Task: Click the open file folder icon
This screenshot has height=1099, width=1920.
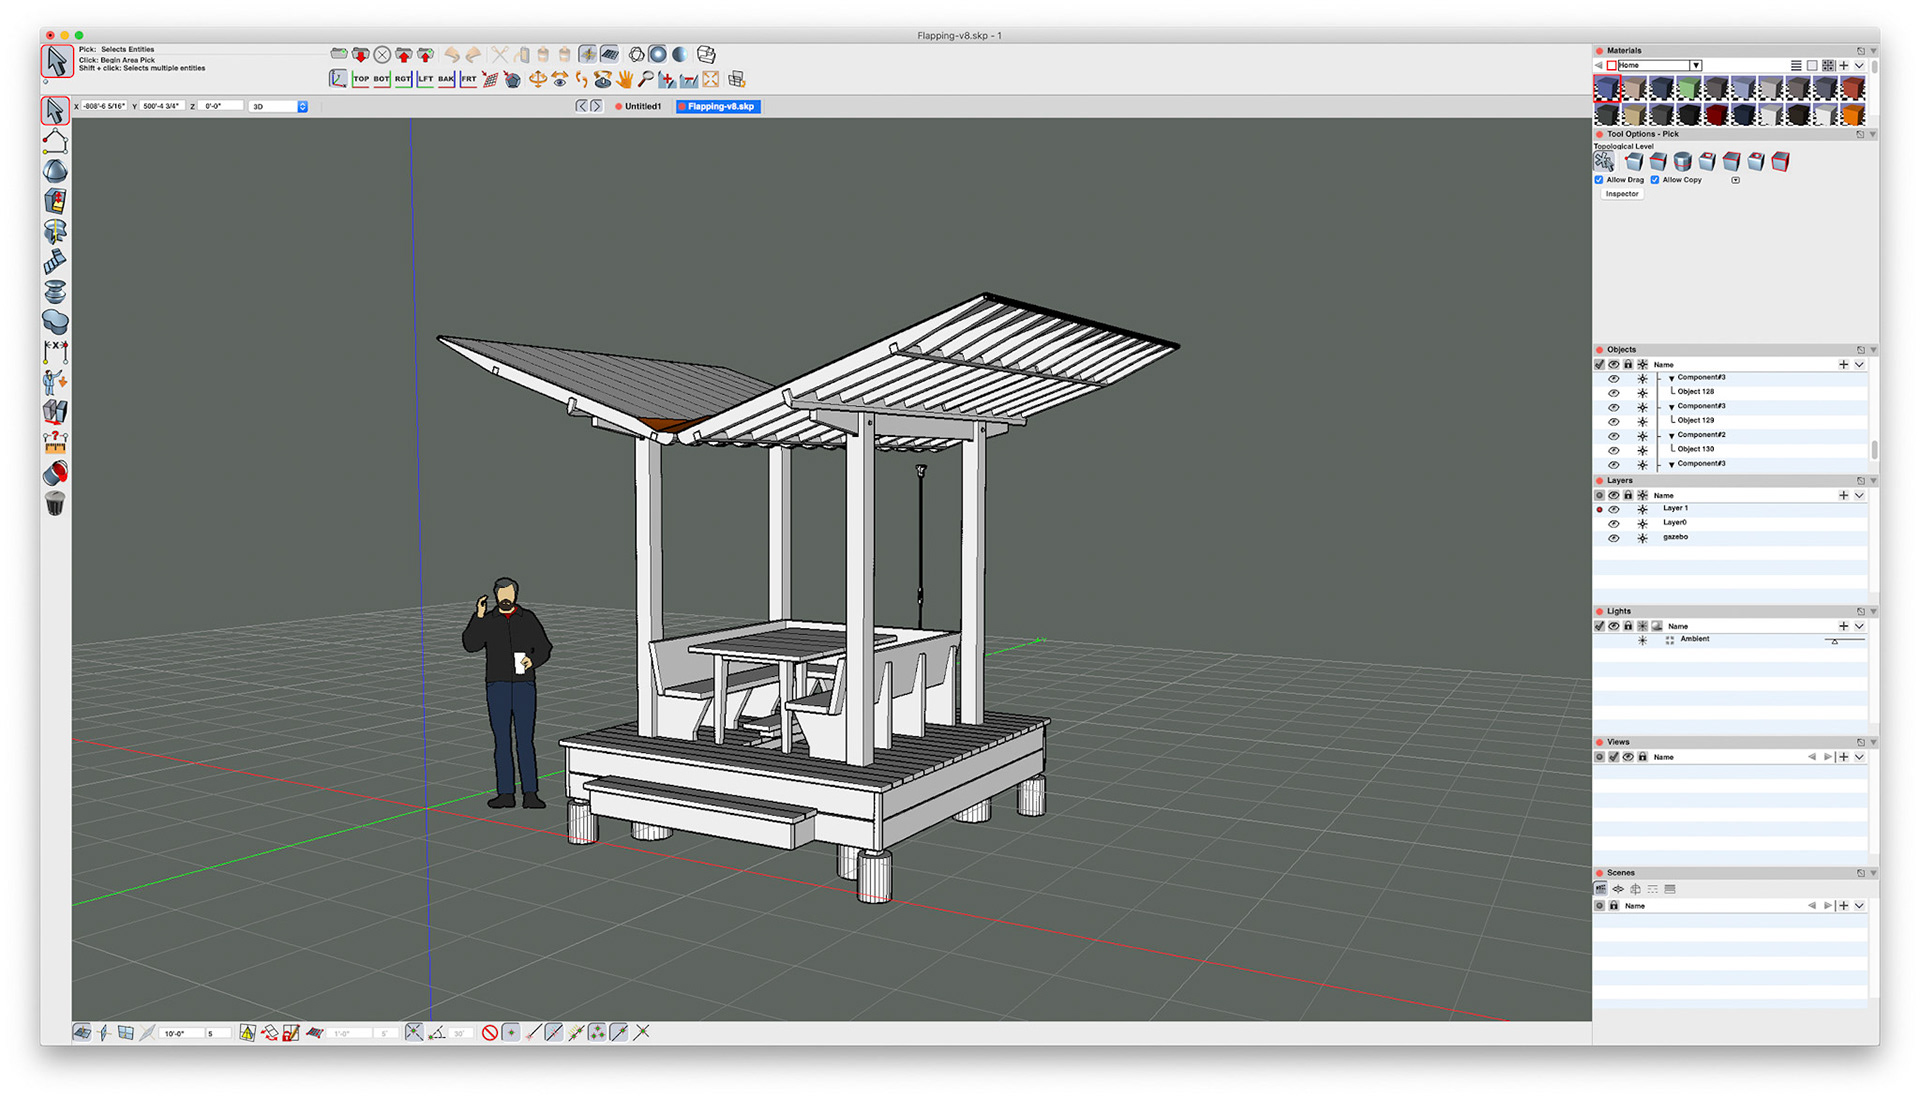Action: coord(361,54)
